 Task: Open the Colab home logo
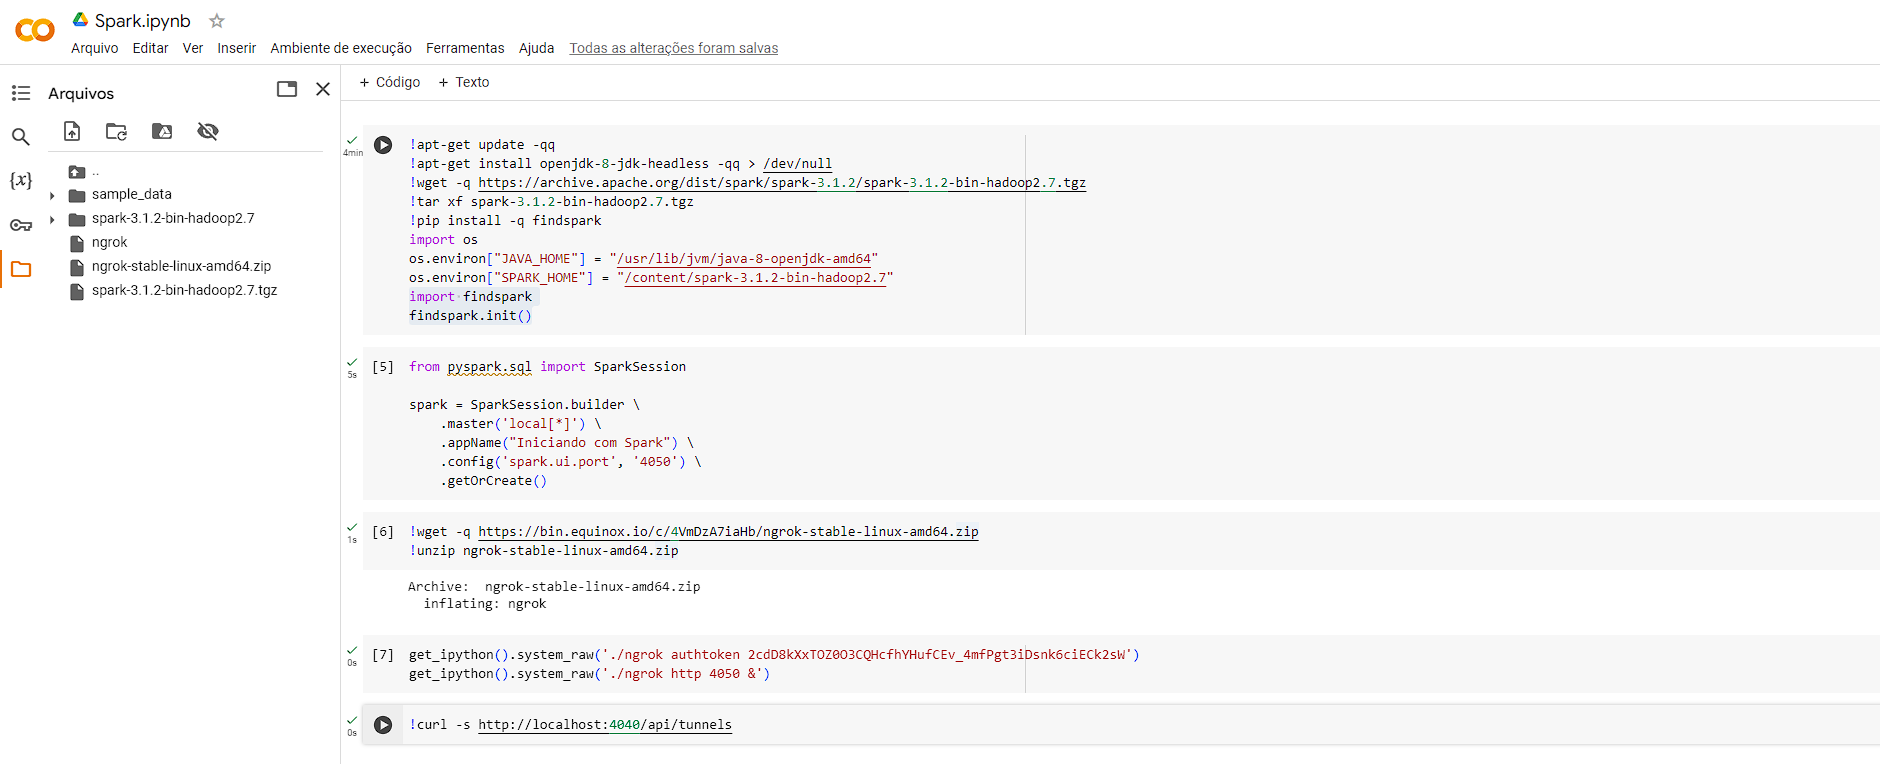(35, 31)
